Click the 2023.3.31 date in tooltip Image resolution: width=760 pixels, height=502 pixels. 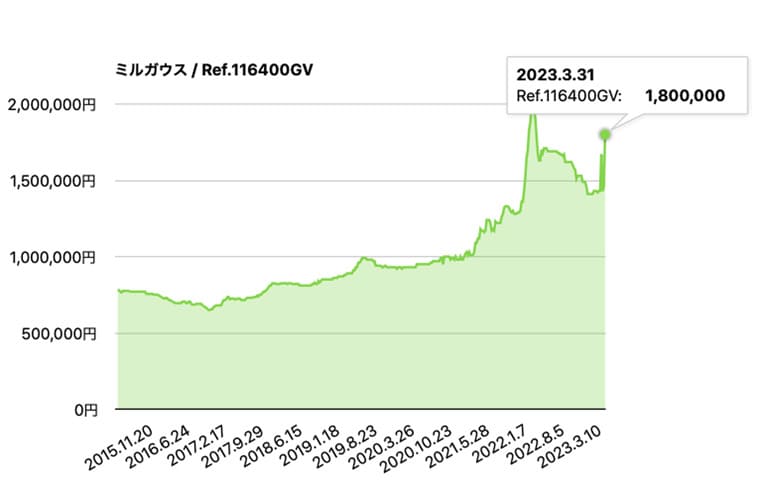click(x=549, y=75)
